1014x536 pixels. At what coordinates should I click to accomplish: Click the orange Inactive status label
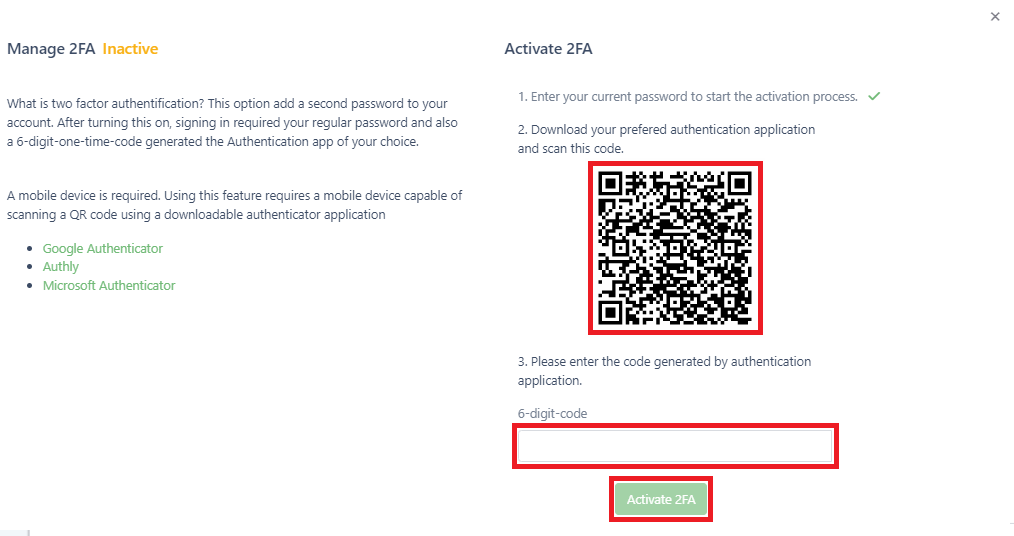tap(130, 49)
